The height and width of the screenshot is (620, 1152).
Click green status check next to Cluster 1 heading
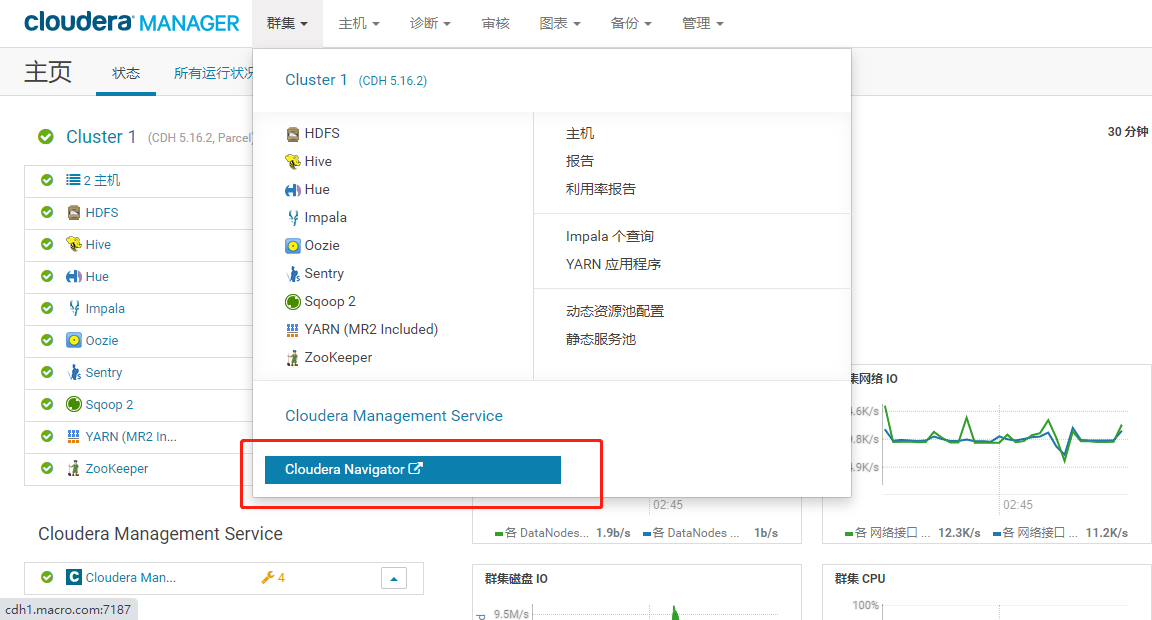[46, 137]
